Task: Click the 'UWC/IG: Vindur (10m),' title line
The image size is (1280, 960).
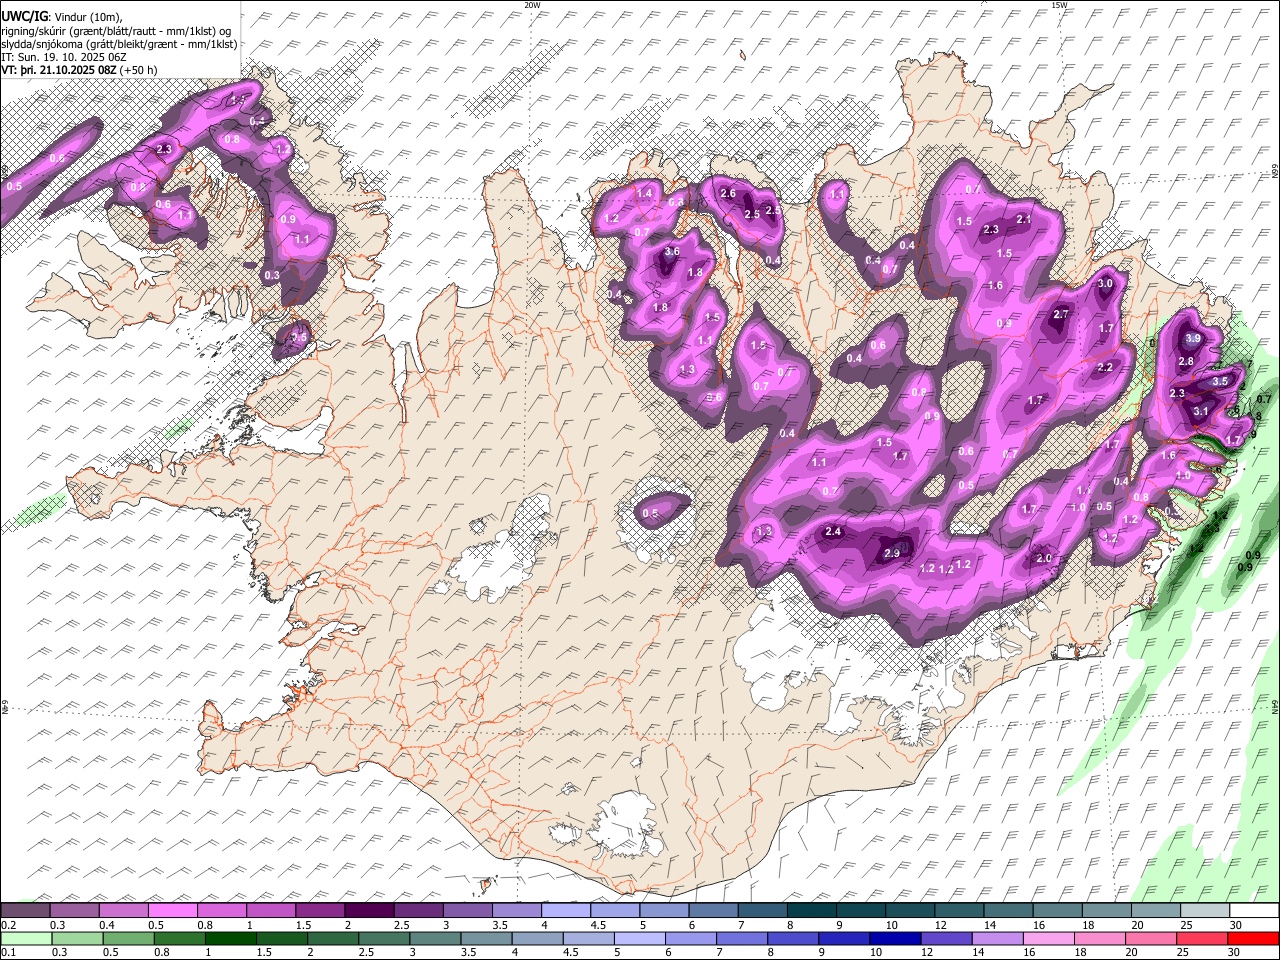Action: point(62,17)
